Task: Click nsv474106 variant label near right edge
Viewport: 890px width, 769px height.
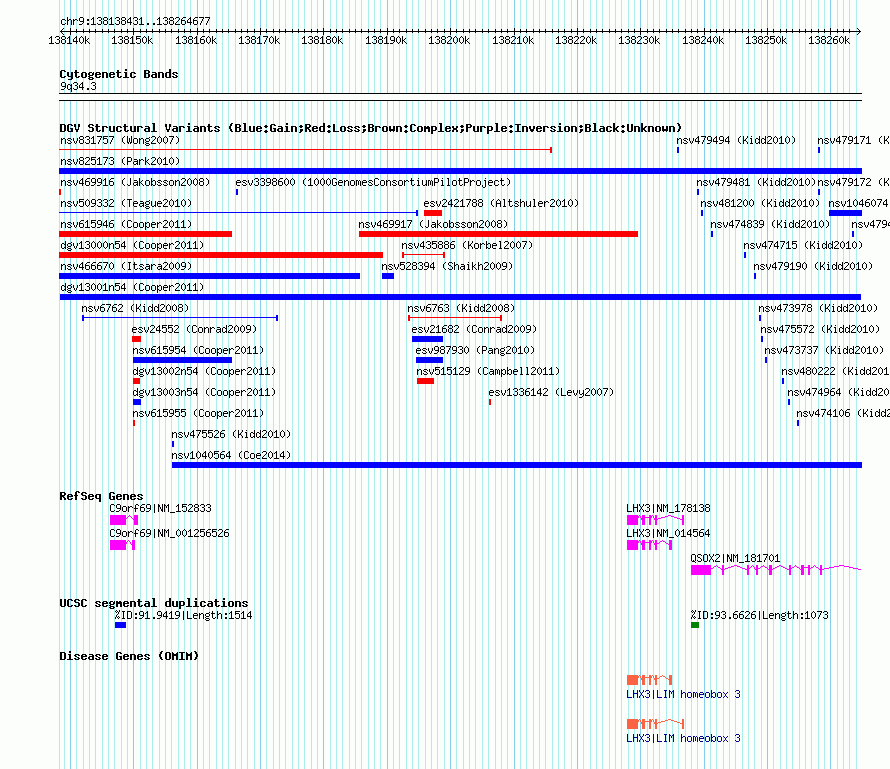Action: click(842, 413)
